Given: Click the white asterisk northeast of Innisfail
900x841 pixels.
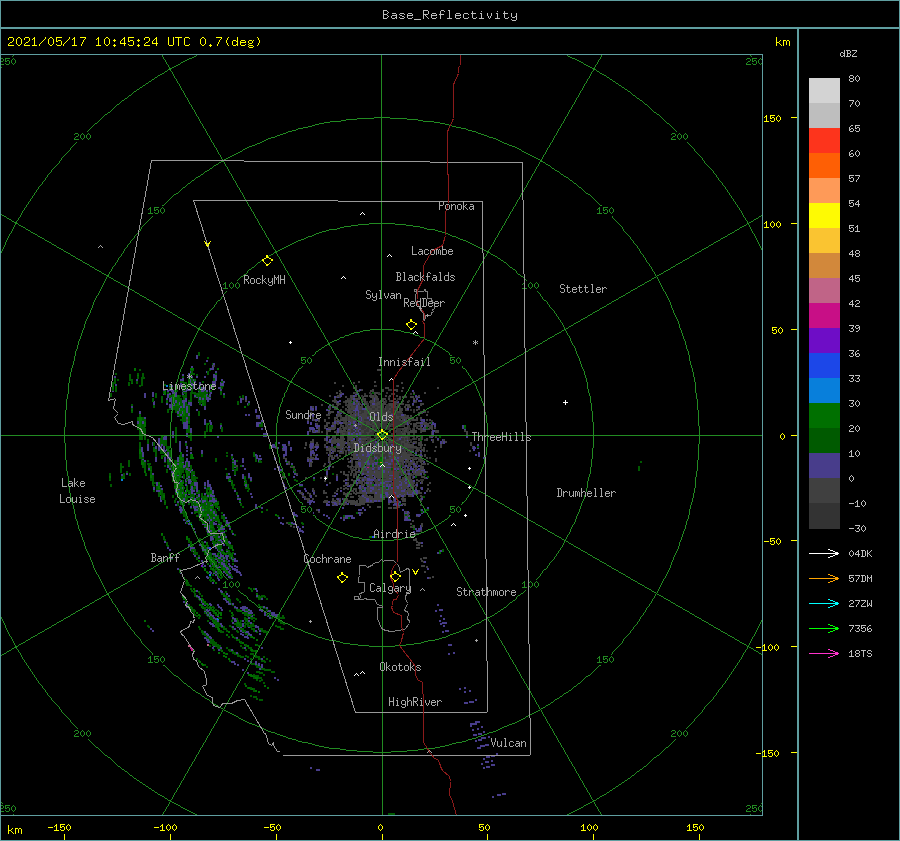Looking at the screenshot, I should click(x=475, y=343).
